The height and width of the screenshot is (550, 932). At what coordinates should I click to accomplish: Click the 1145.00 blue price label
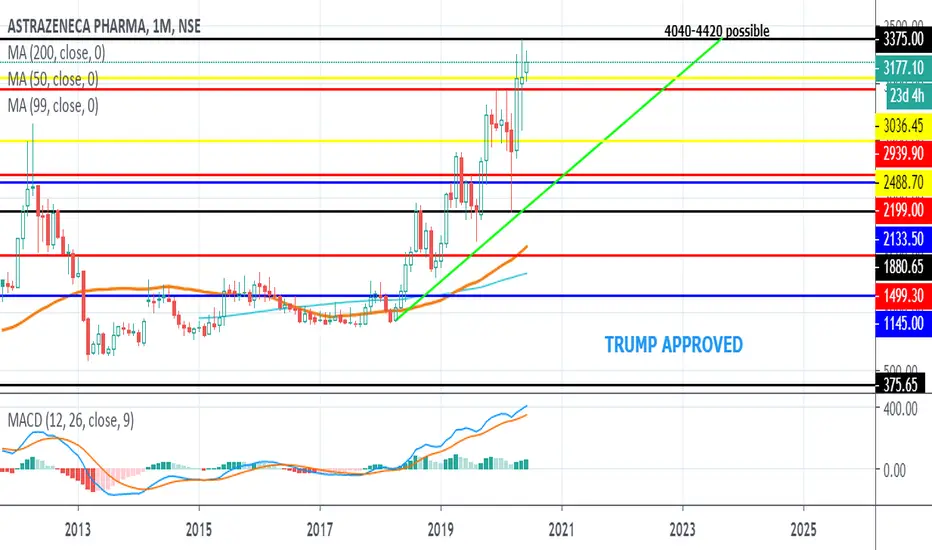pos(903,323)
